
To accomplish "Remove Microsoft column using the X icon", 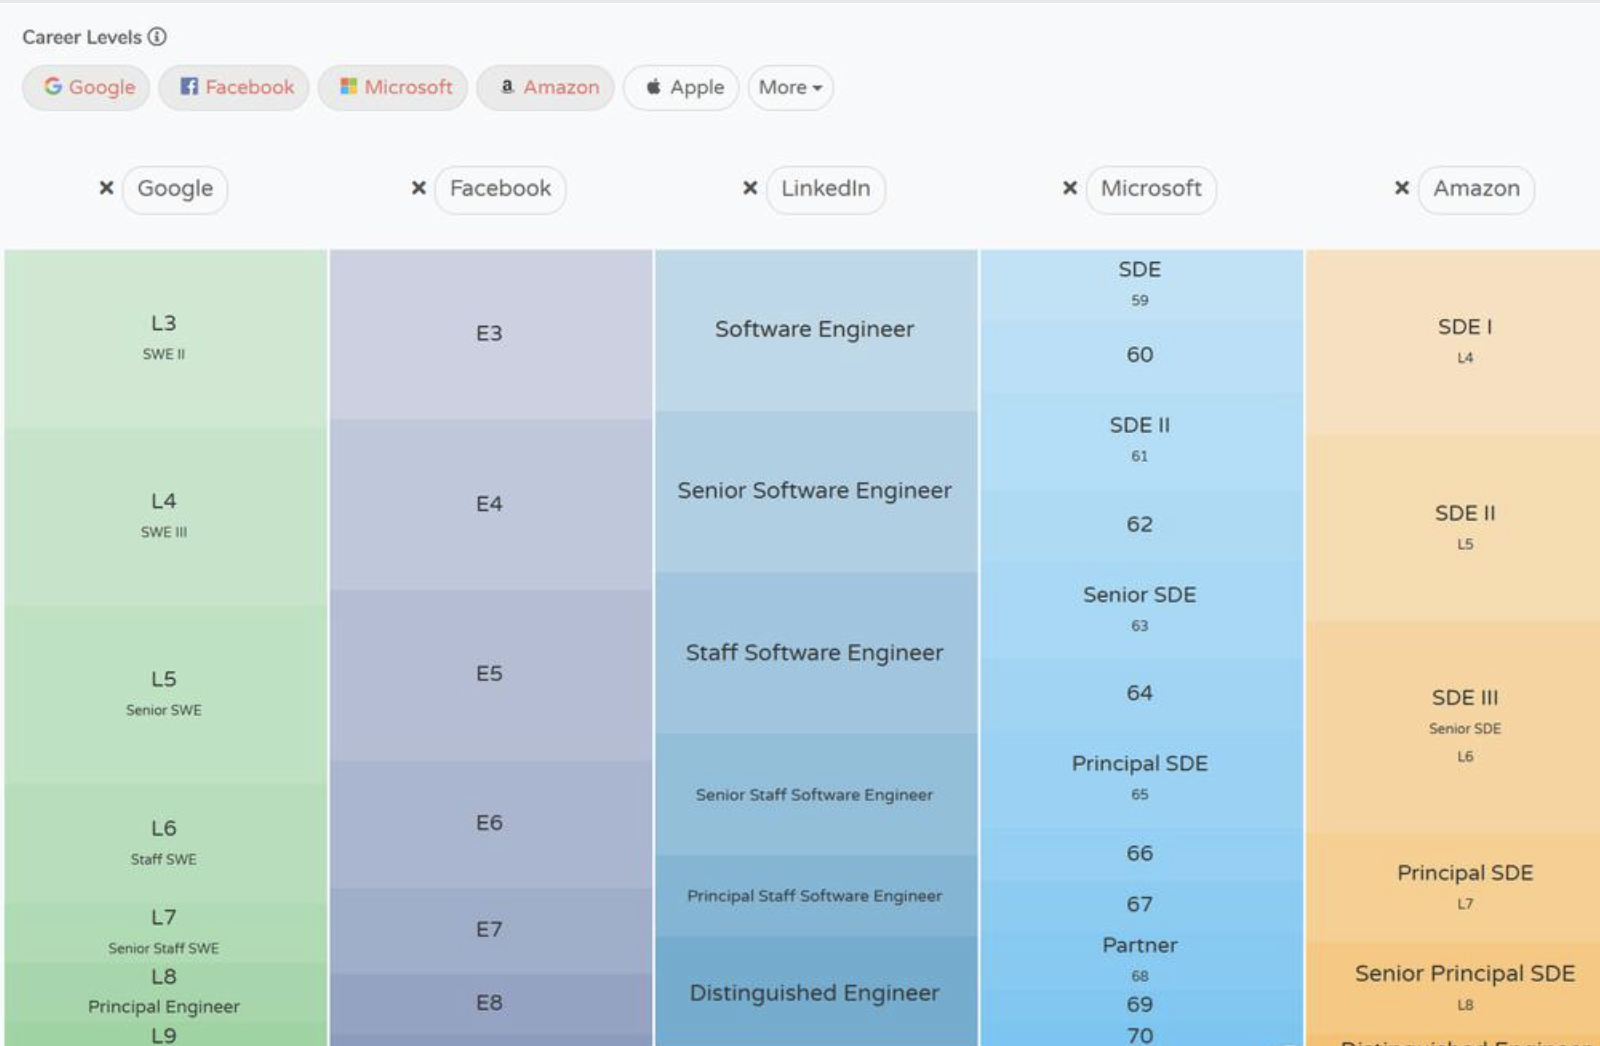I will coord(1070,188).
